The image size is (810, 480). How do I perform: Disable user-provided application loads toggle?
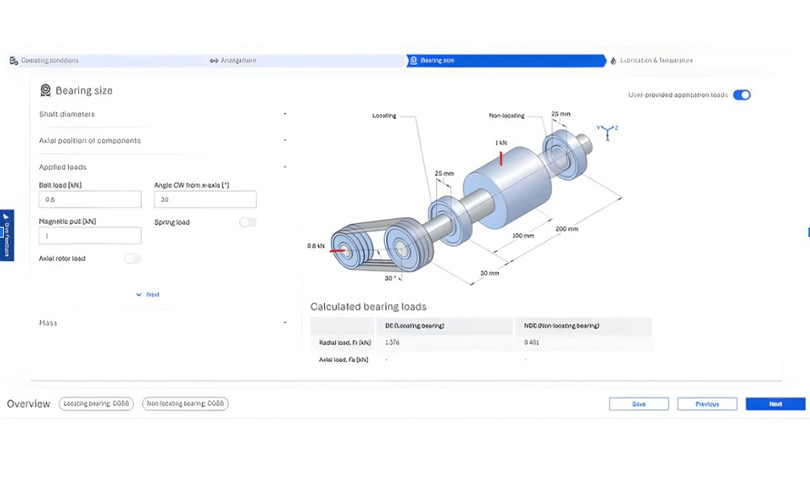(741, 95)
